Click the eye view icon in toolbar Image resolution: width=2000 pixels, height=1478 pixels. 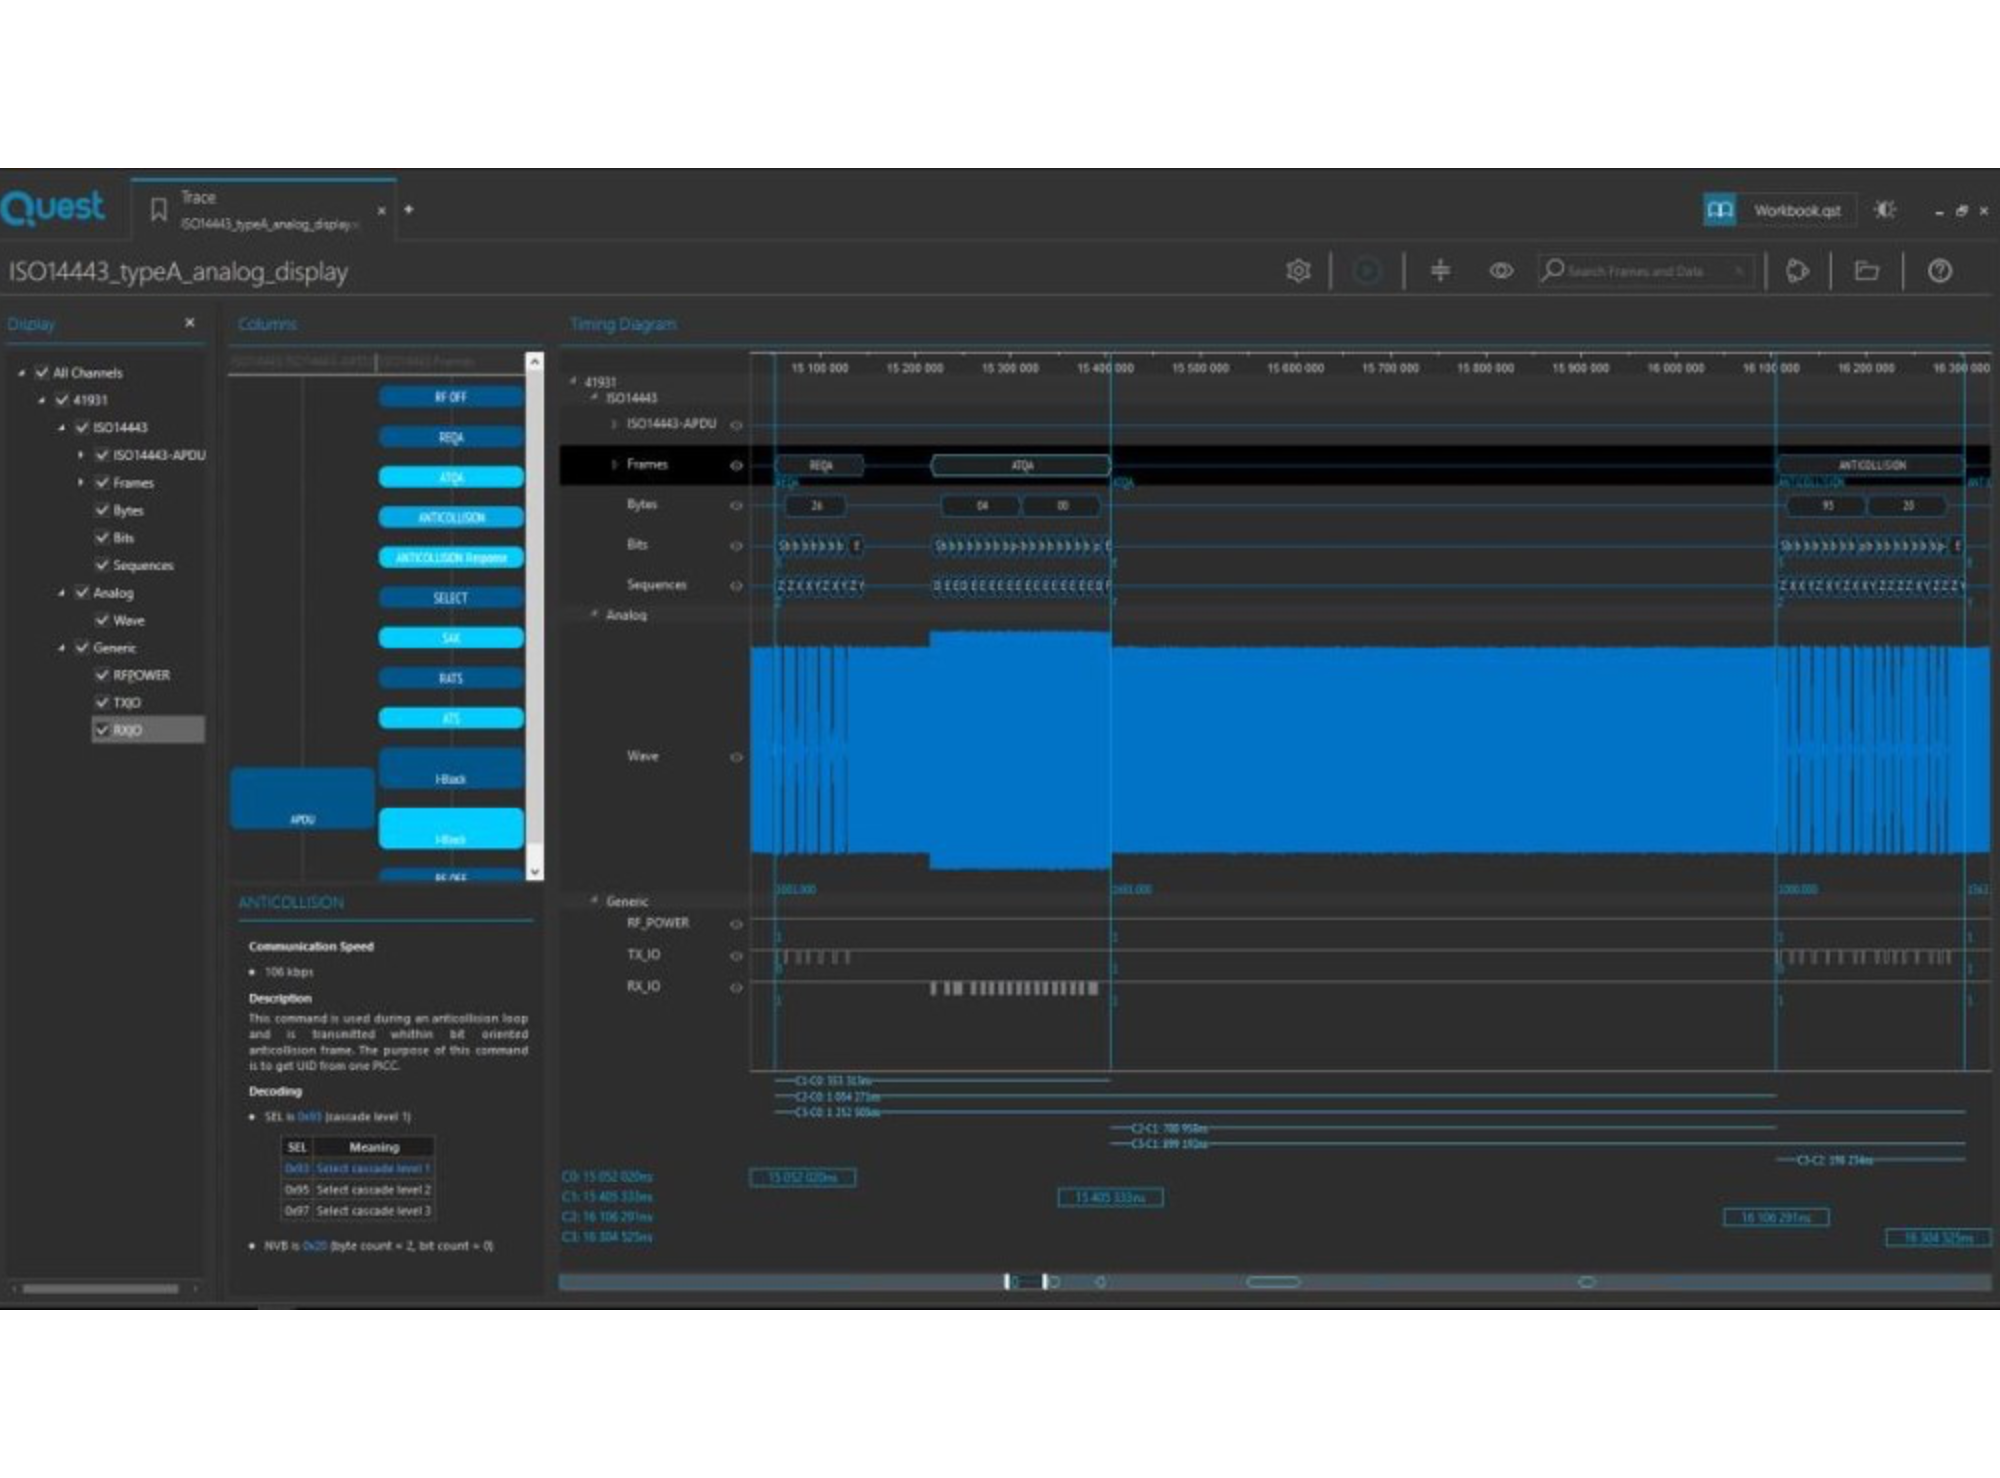tap(1500, 270)
